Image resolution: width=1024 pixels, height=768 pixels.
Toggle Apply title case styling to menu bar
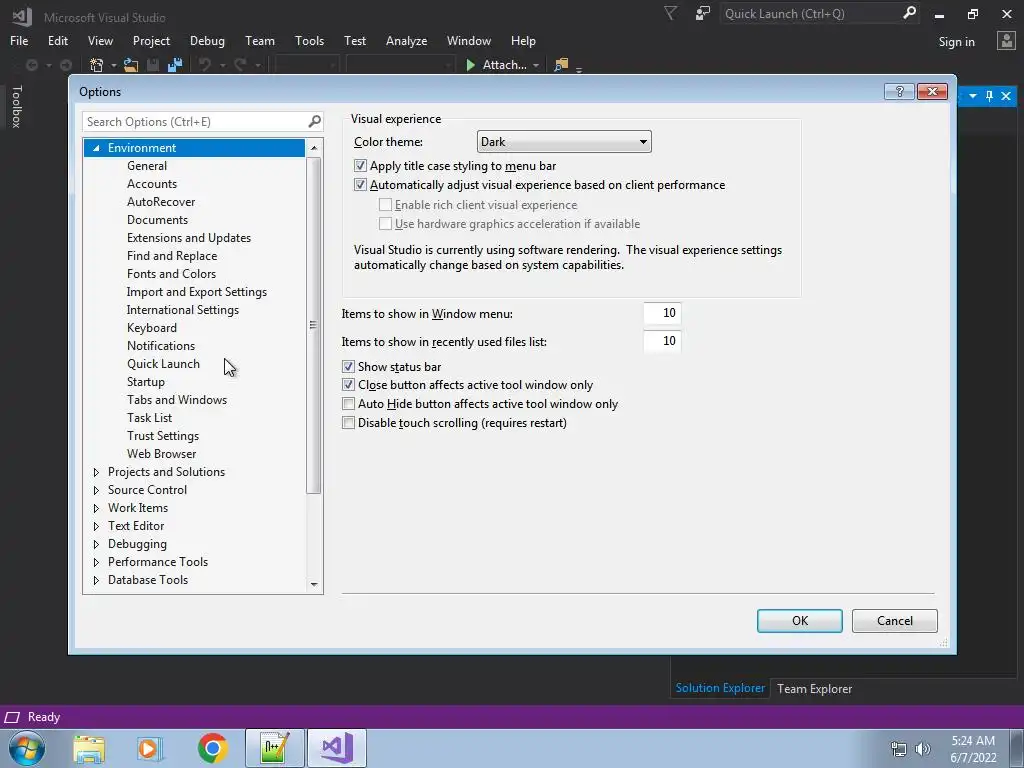(360, 166)
